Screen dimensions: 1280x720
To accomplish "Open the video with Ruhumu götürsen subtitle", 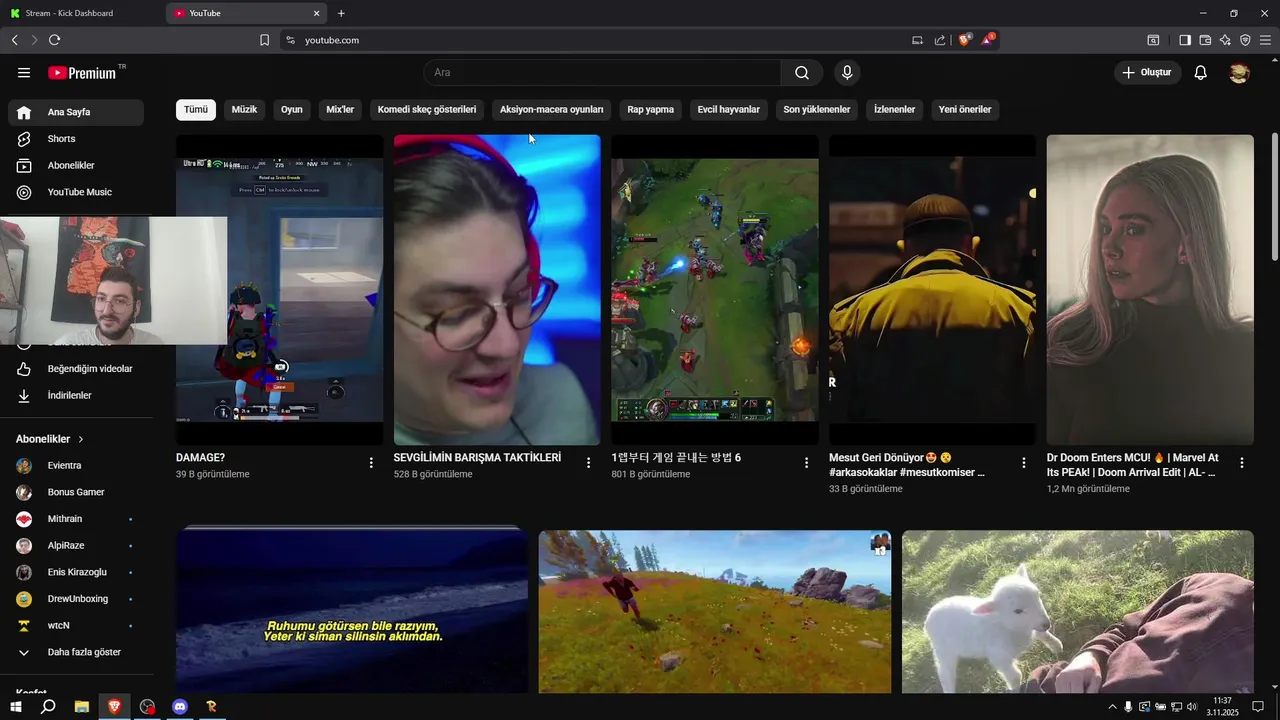I will click(x=352, y=611).
